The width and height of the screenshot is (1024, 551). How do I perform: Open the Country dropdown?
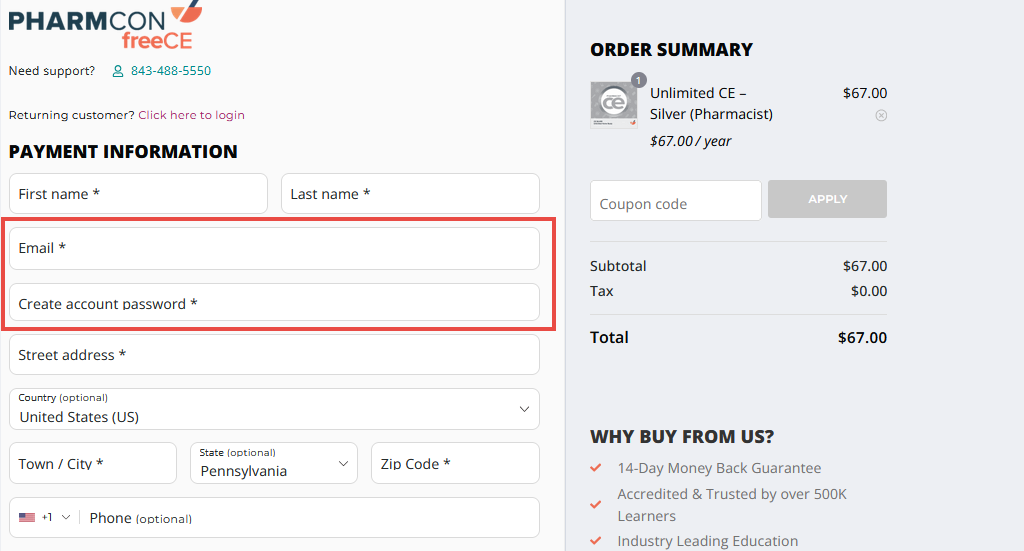(x=274, y=409)
